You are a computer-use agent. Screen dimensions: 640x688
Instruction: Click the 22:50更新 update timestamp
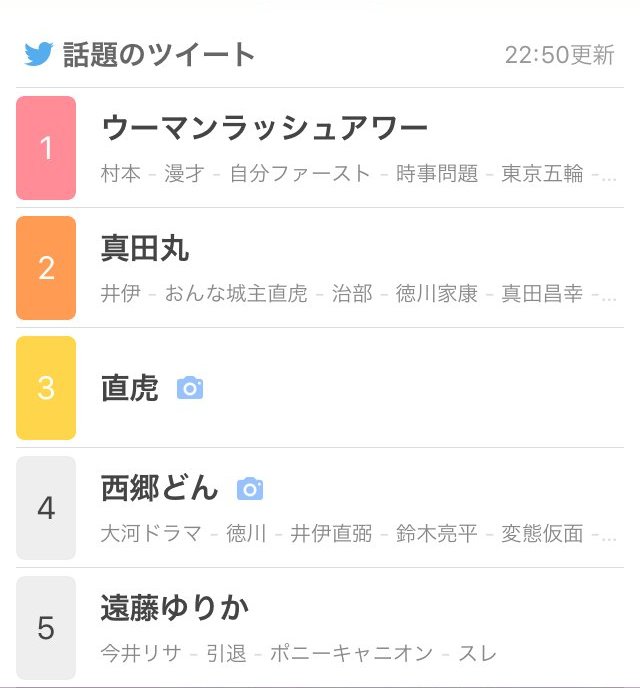[x=559, y=55]
